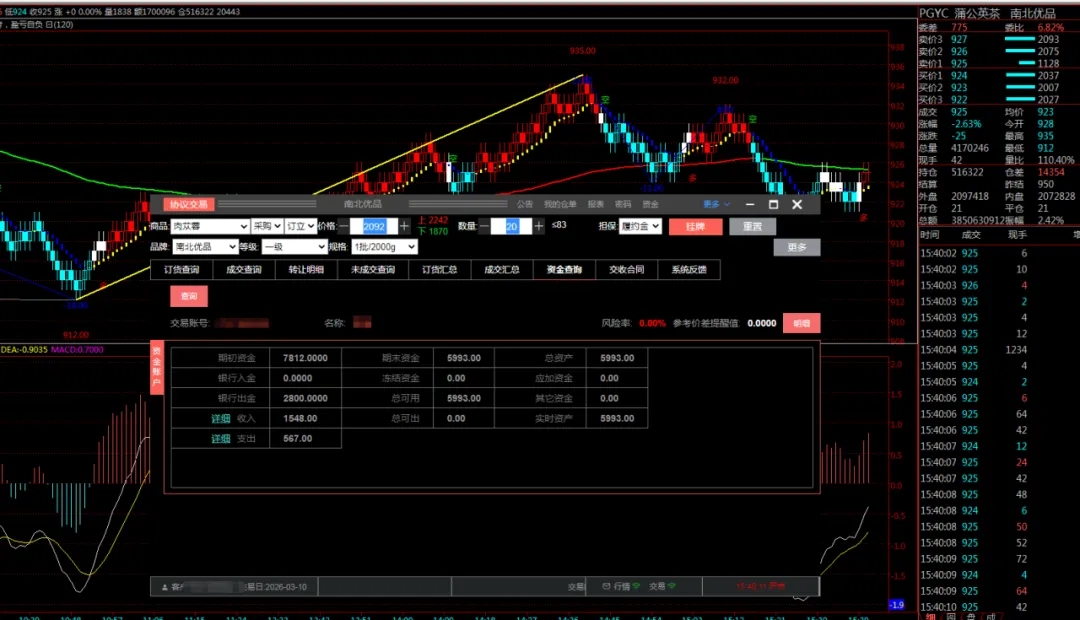The image size is (1080, 620).
Task: Click the 银行出金 value 2800.0000
Action: pyautogui.click(x=305, y=398)
